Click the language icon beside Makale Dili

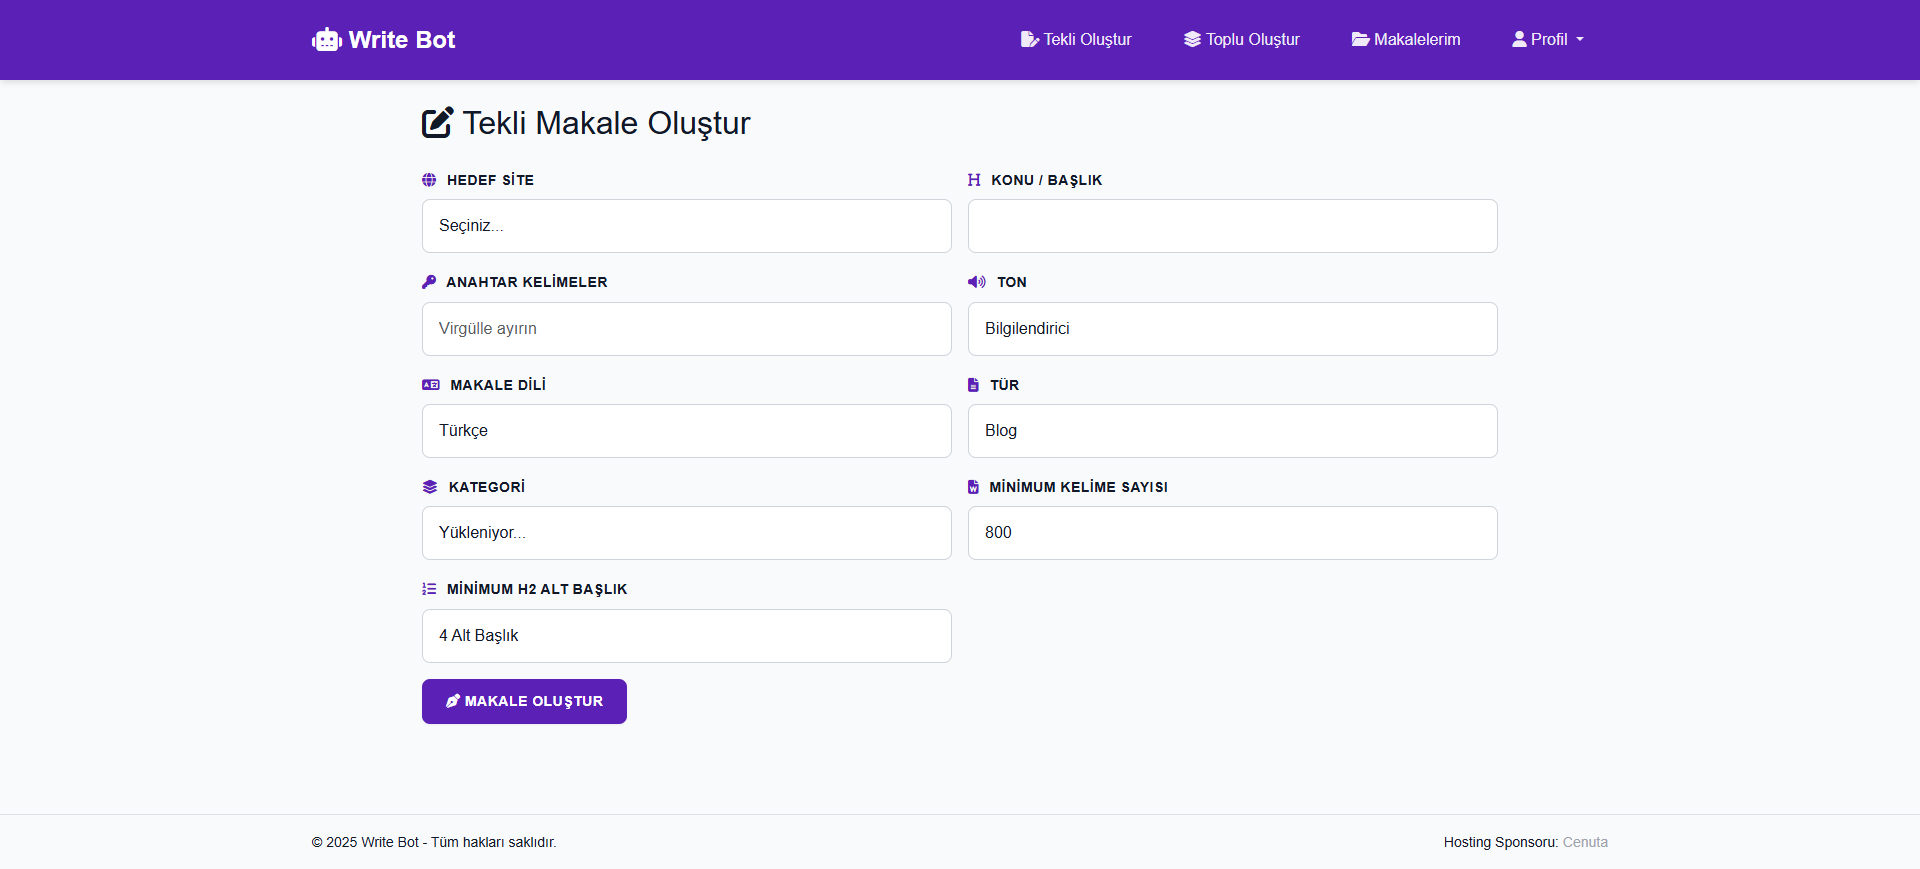coord(431,385)
